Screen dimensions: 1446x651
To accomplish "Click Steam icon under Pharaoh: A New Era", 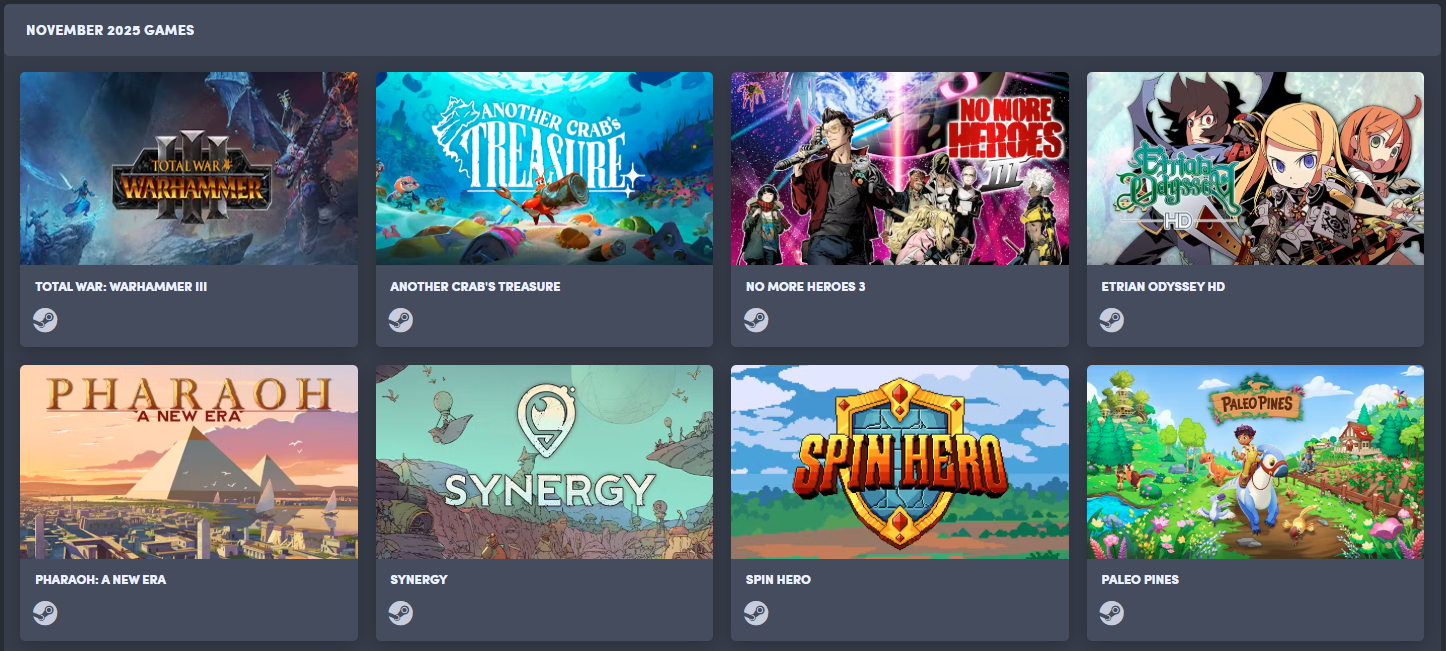I will pyautogui.click(x=45, y=613).
